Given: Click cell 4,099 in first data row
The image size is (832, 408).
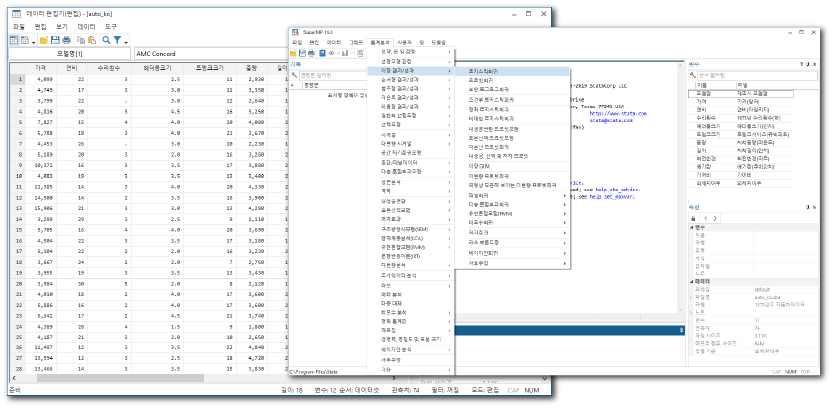Looking at the screenshot, I should tap(43, 79).
